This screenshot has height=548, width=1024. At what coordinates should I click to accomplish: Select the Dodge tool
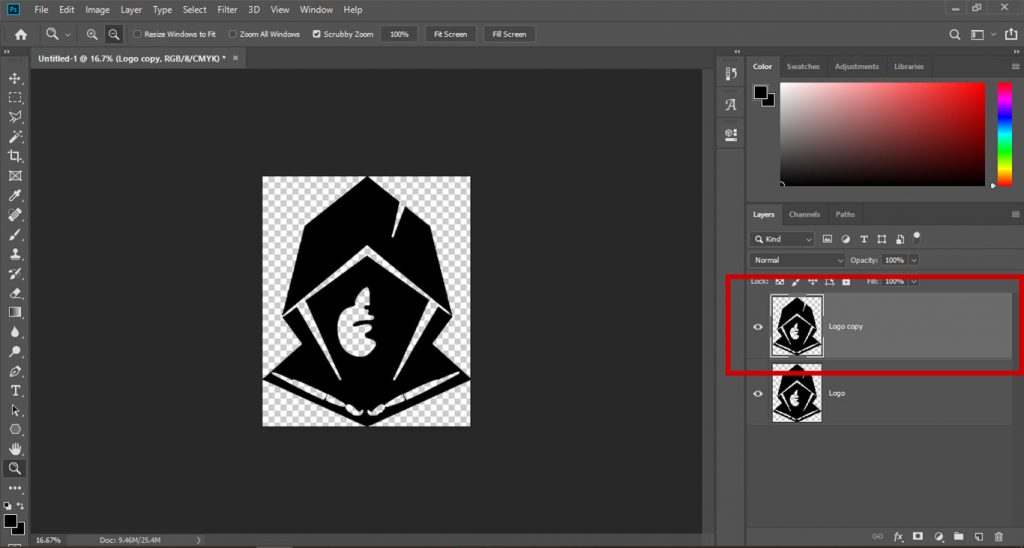pos(14,351)
